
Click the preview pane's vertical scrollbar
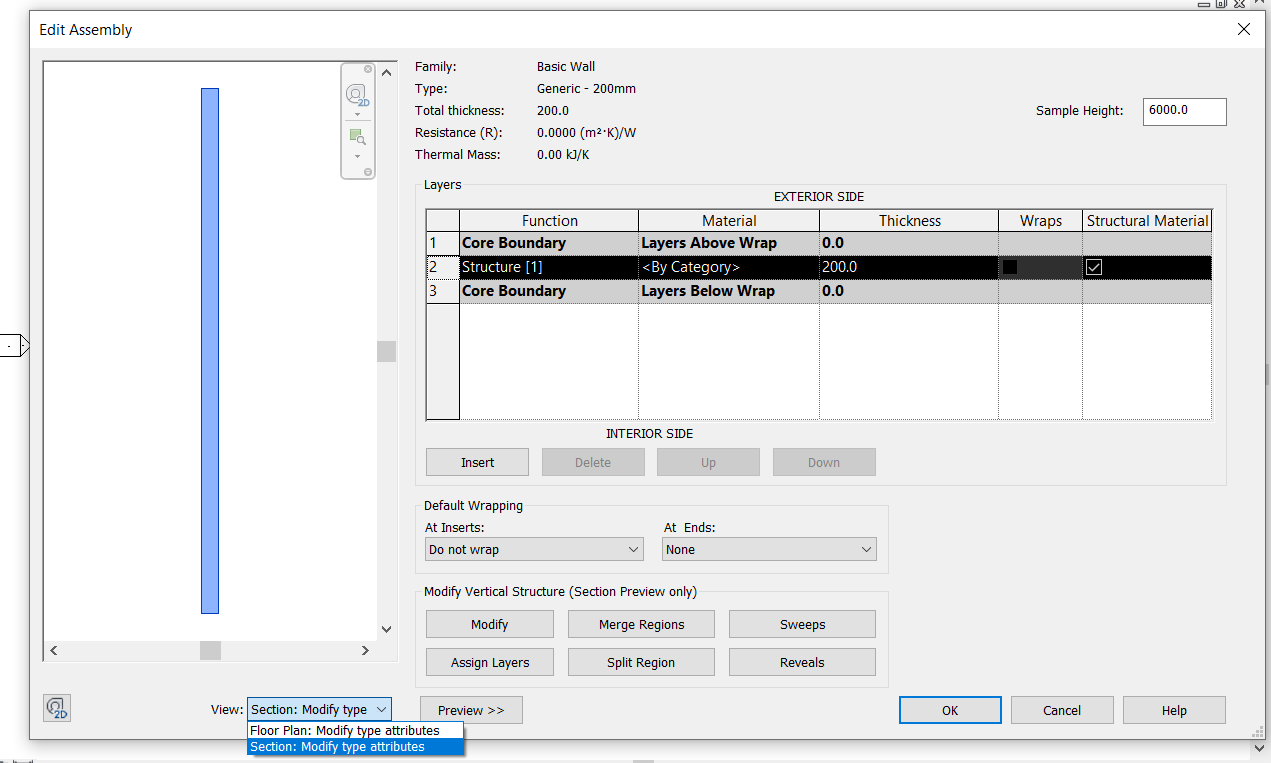point(386,350)
